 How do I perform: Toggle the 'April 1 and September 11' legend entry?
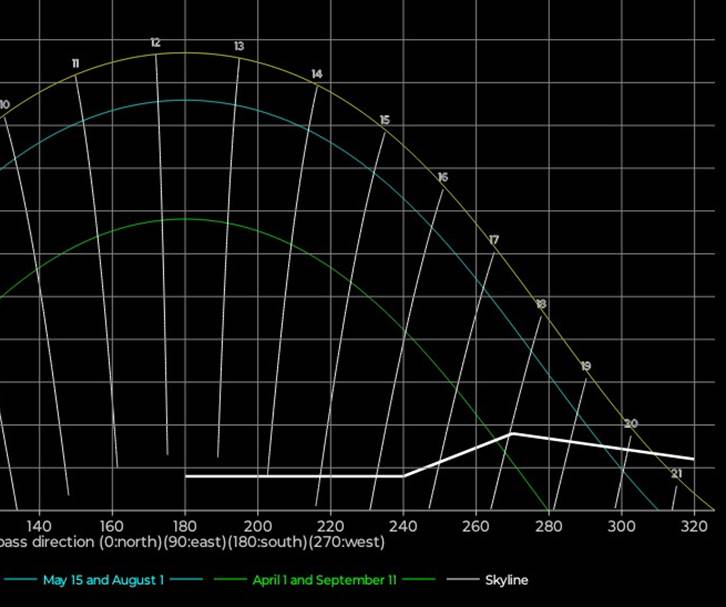(x=324, y=580)
